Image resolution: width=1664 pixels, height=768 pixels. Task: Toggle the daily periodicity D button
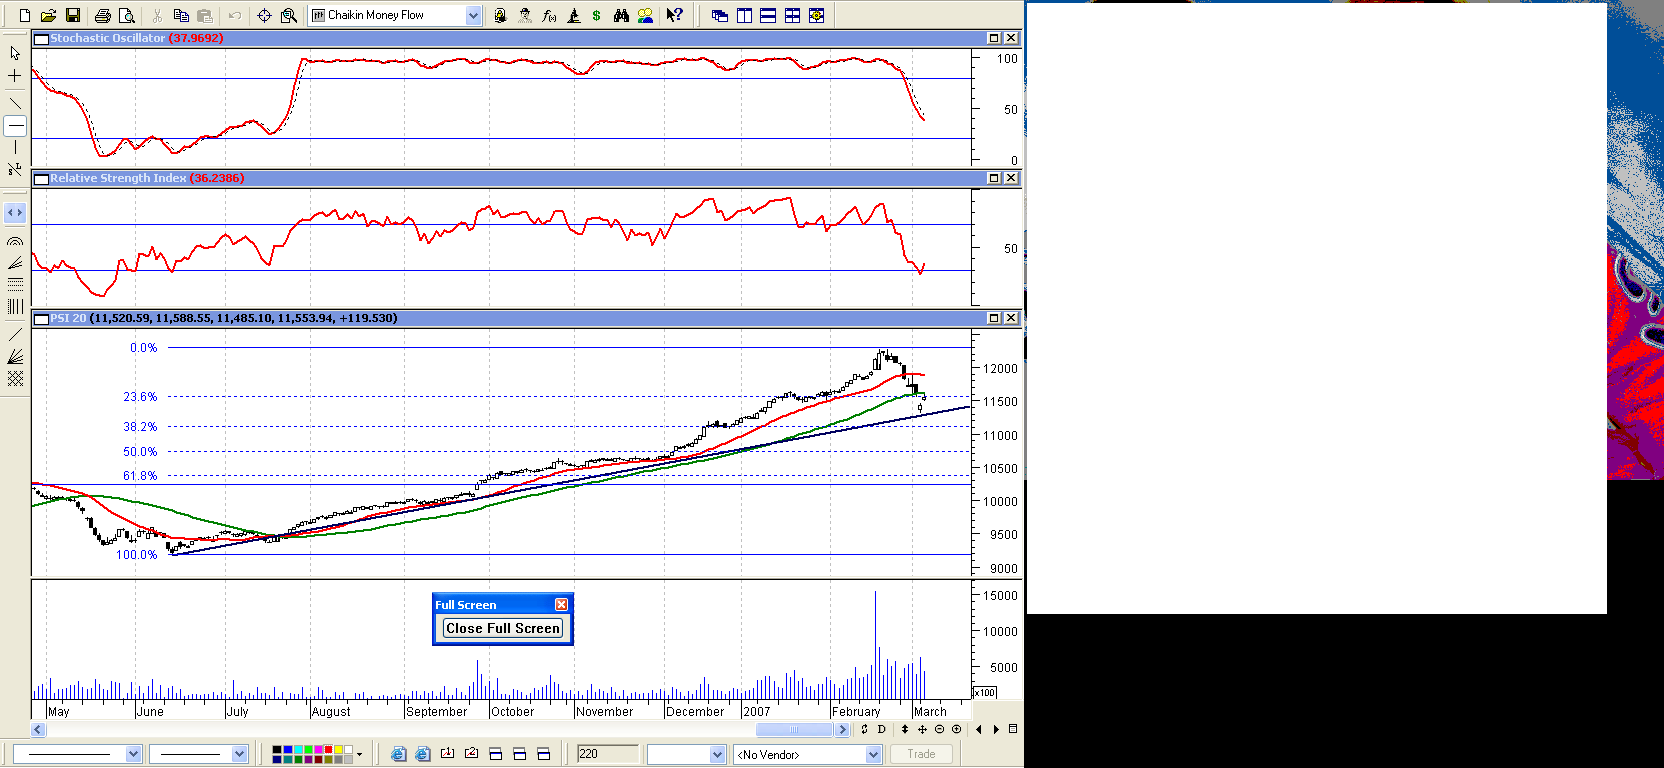881,729
